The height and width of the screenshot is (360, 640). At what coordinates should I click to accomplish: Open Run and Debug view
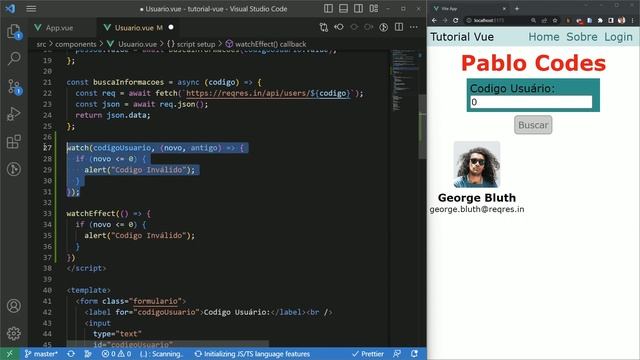coord(14,114)
